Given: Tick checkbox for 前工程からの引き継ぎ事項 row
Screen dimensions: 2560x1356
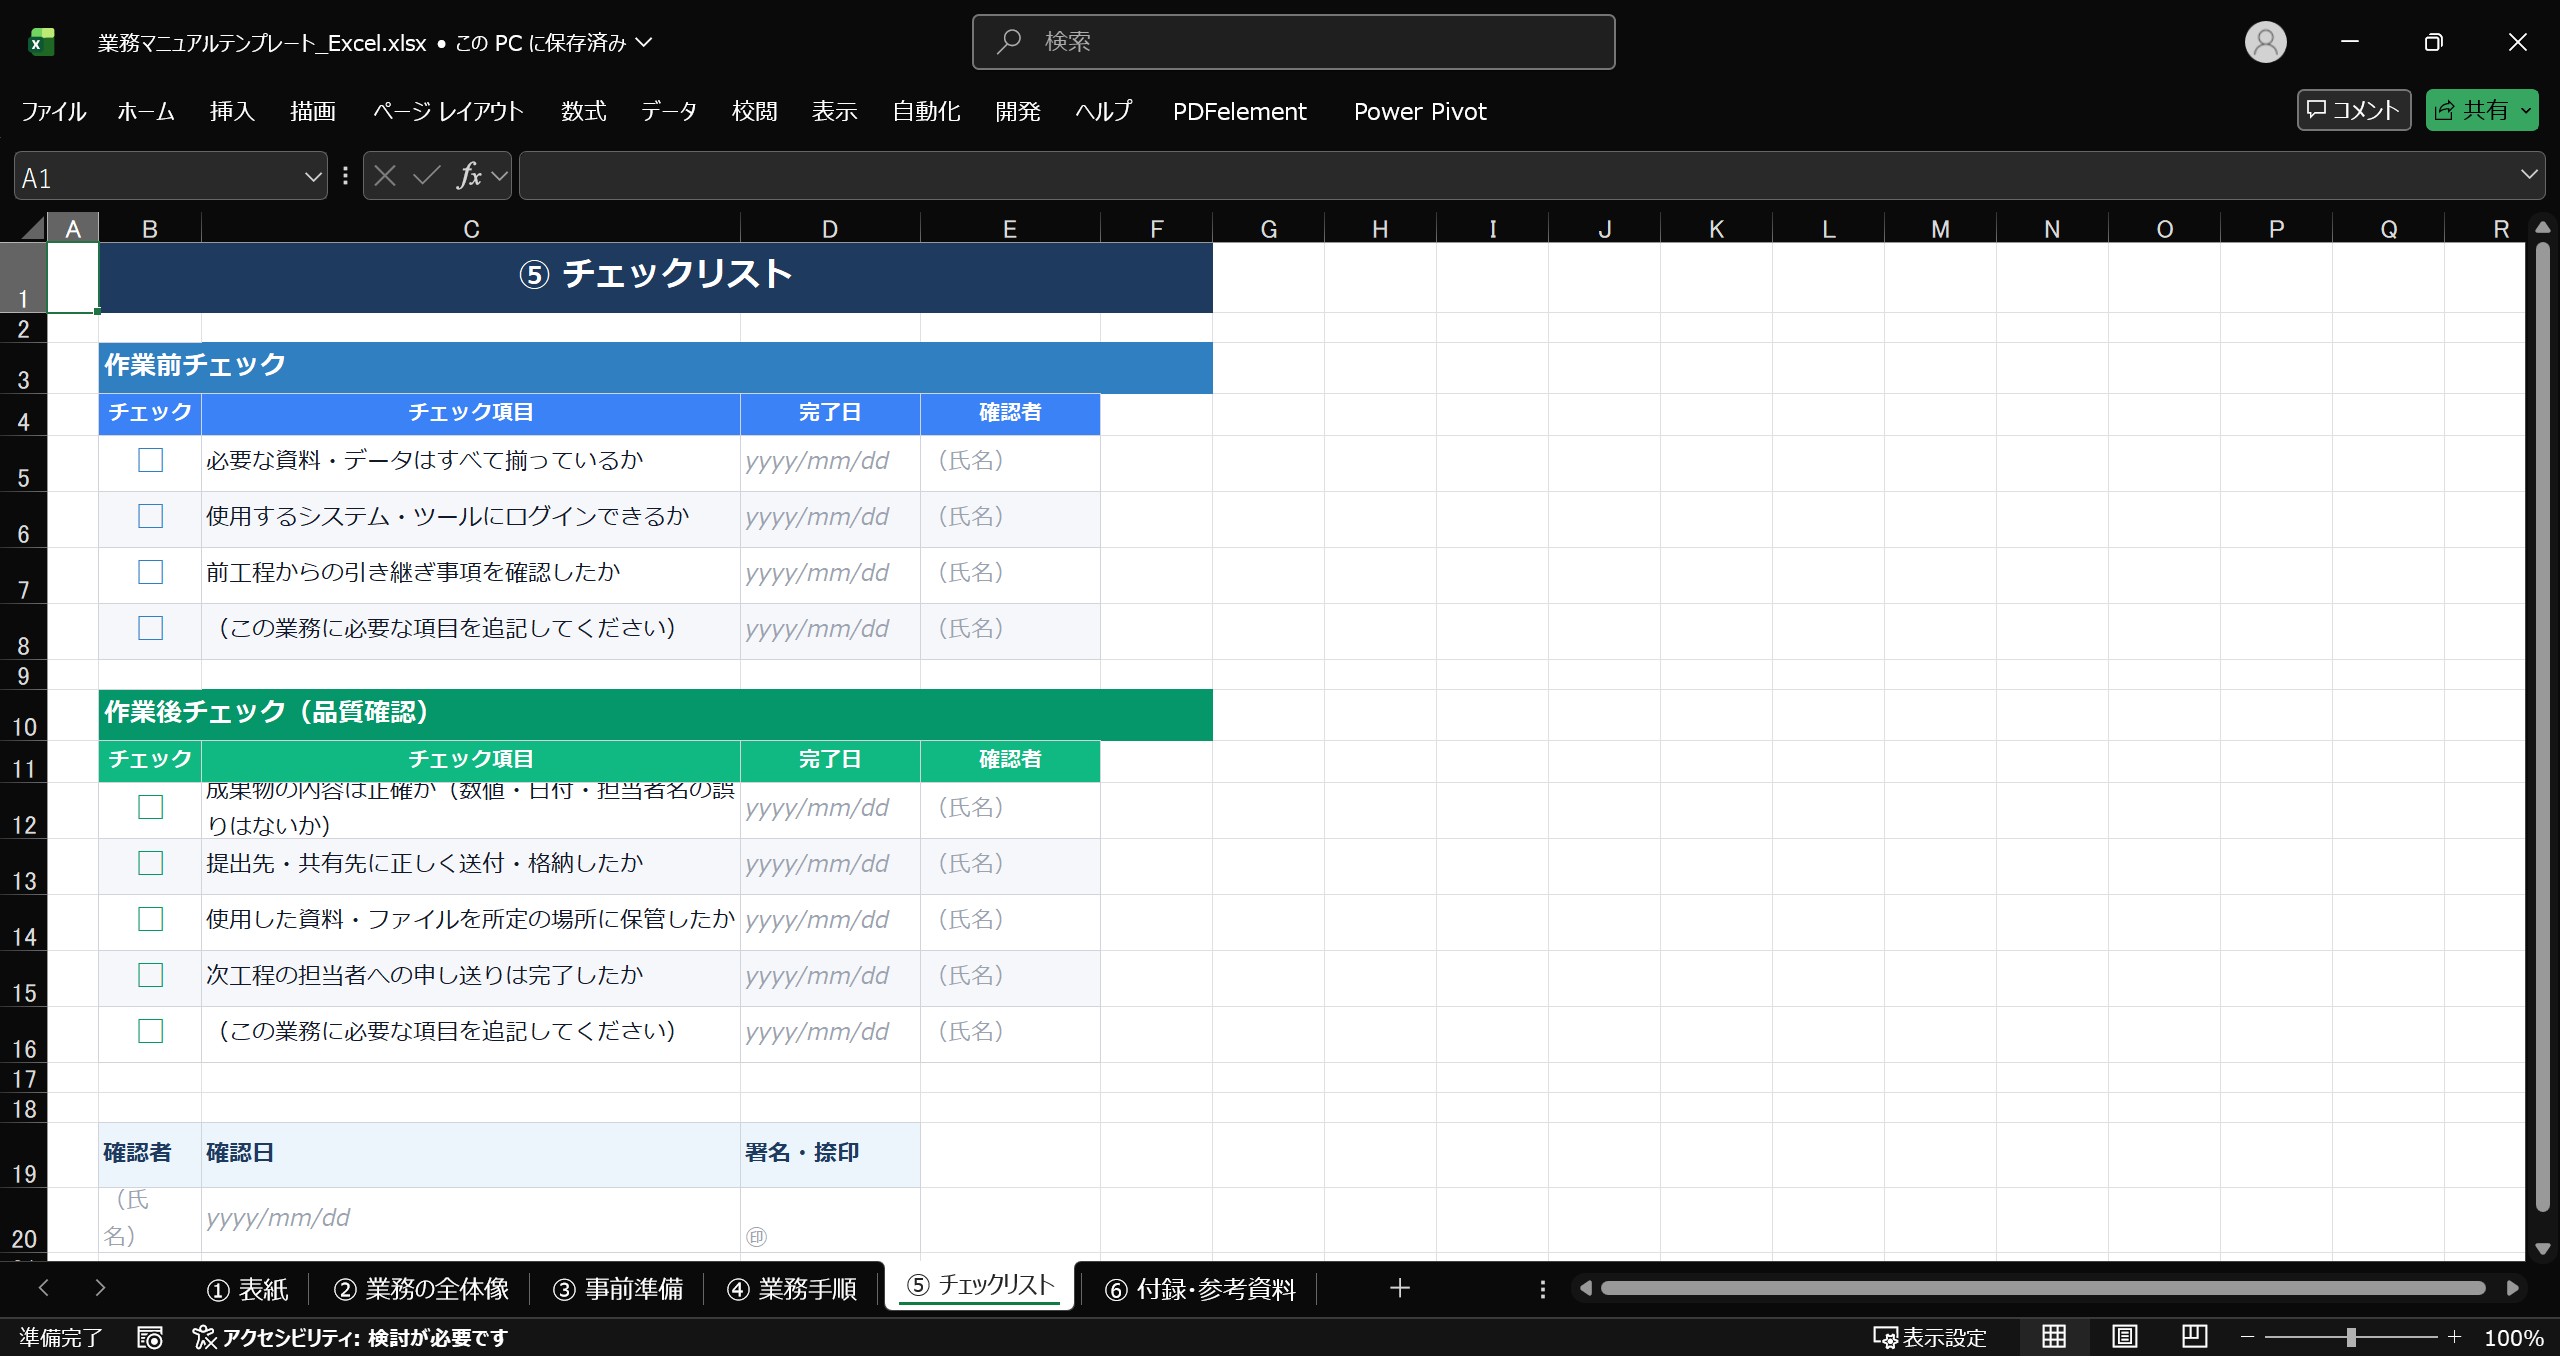Looking at the screenshot, I should coord(150,572).
